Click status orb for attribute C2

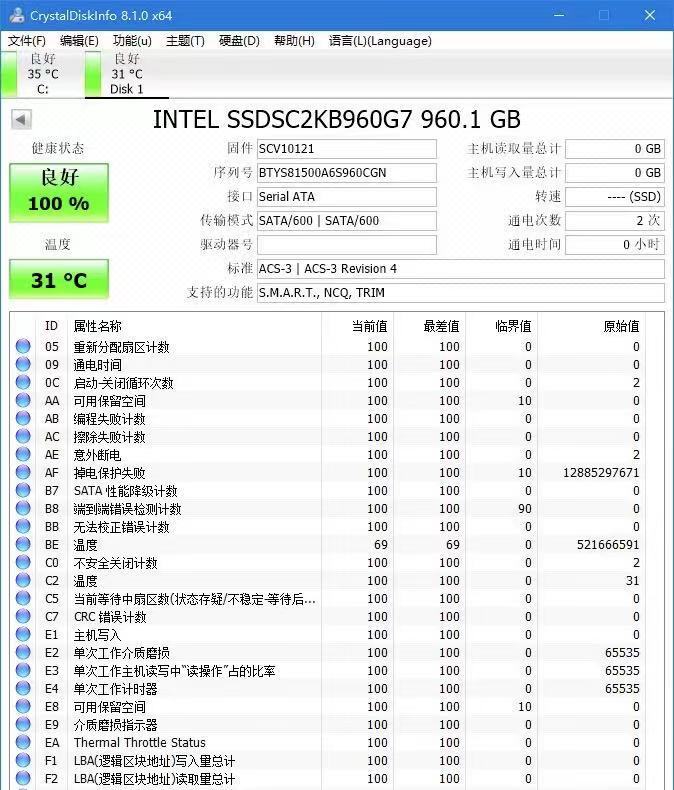23,580
